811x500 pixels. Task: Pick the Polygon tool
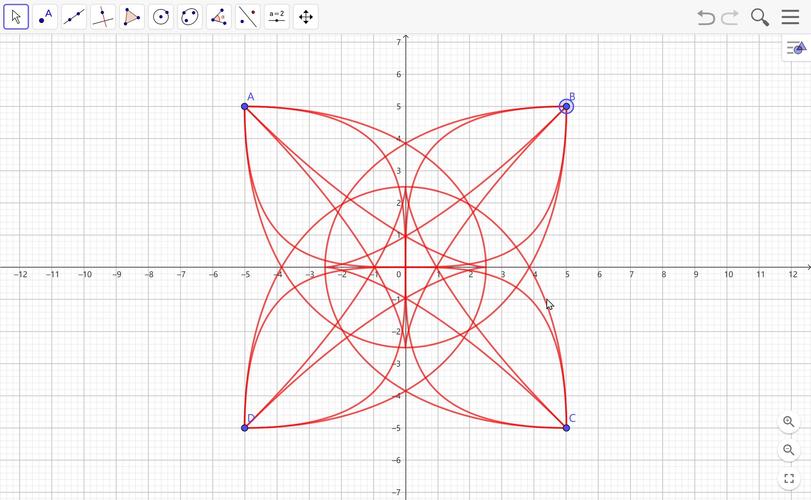click(x=132, y=17)
